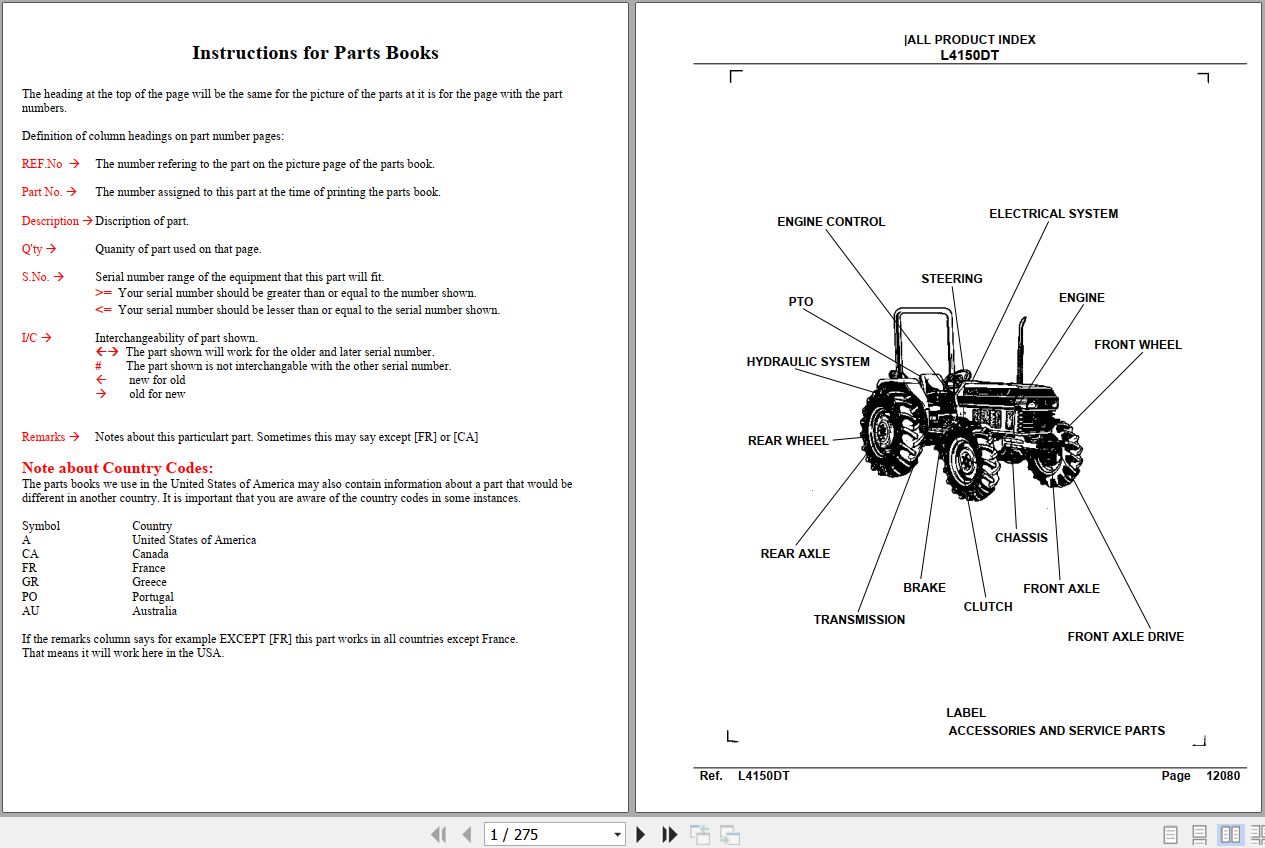Open the page number dropdown arrow
The width and height of the screenshot is (1265, 848).
pyautogui.click(x=617, y=835)
